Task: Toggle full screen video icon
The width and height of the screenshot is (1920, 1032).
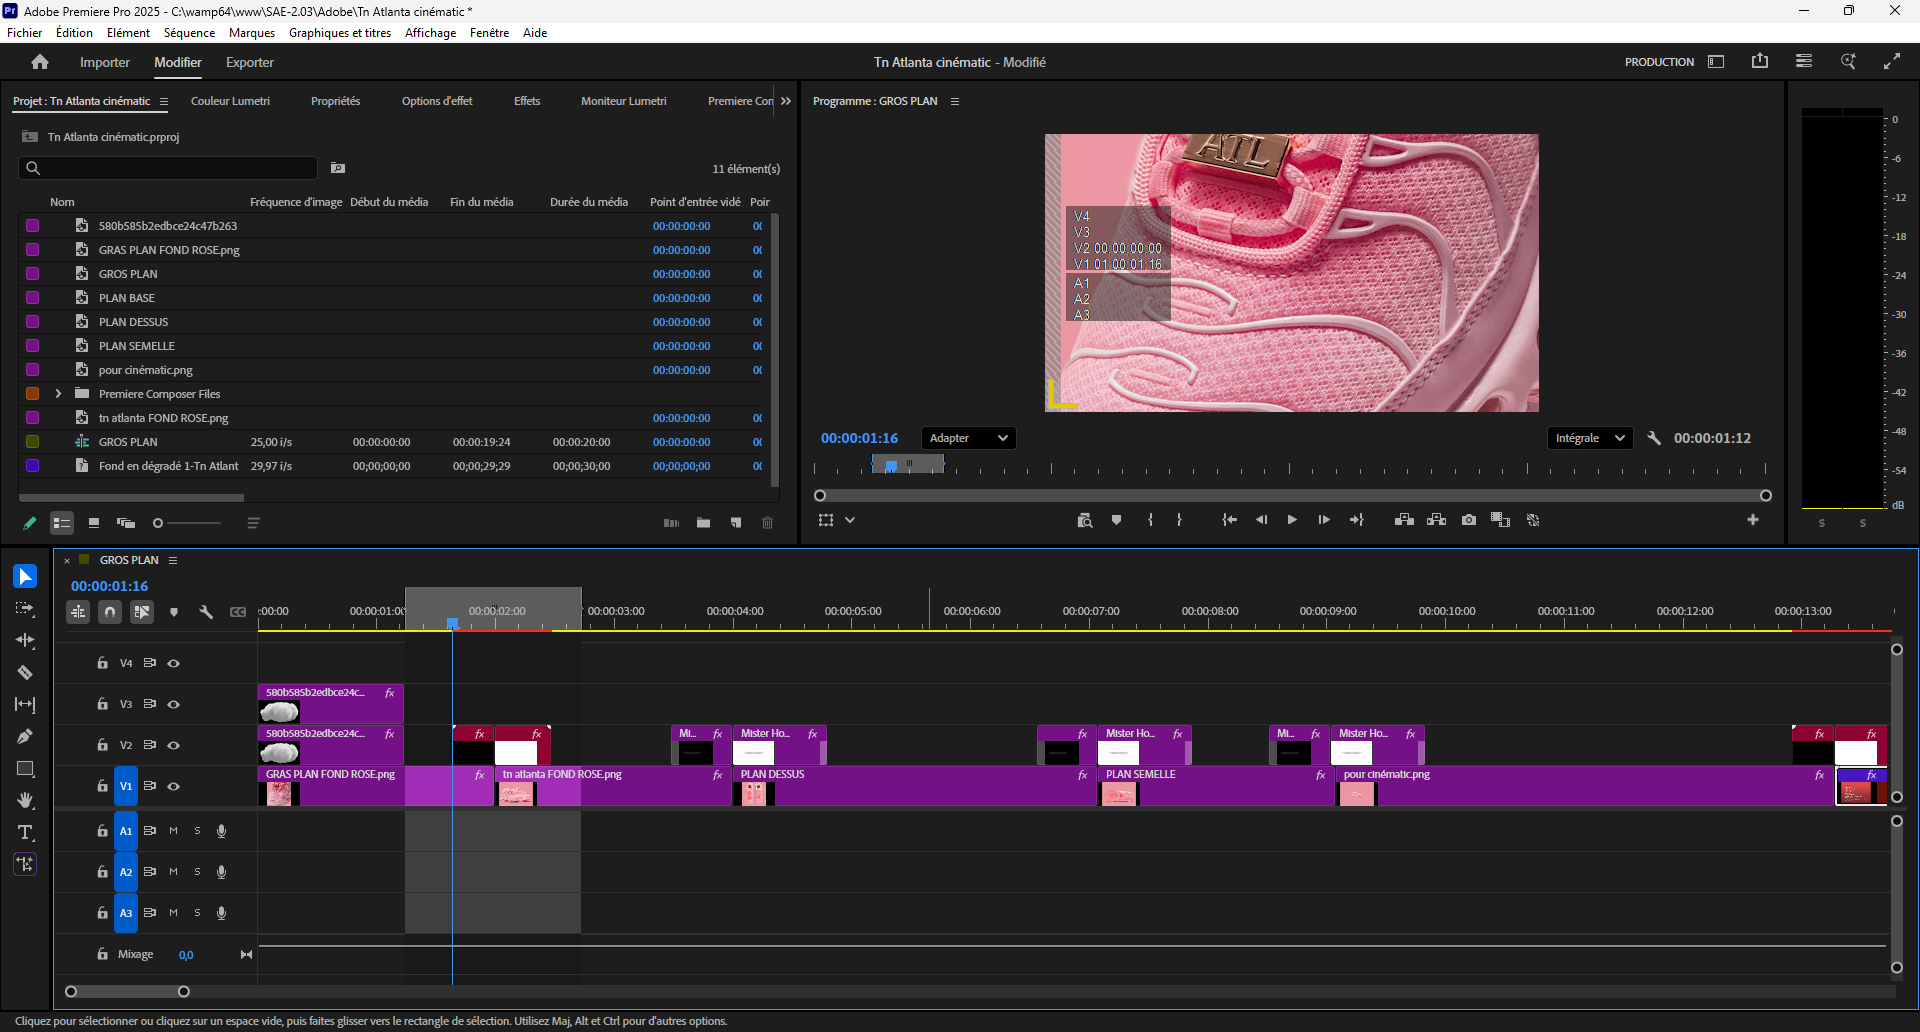Action: (1892, 62)
